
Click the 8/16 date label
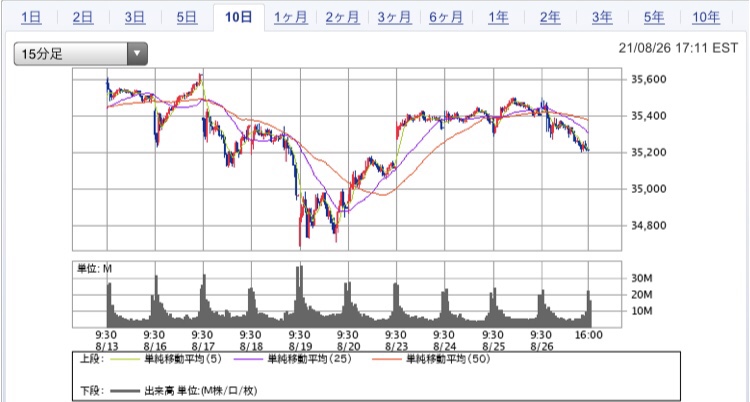click(x=155, y=346)
